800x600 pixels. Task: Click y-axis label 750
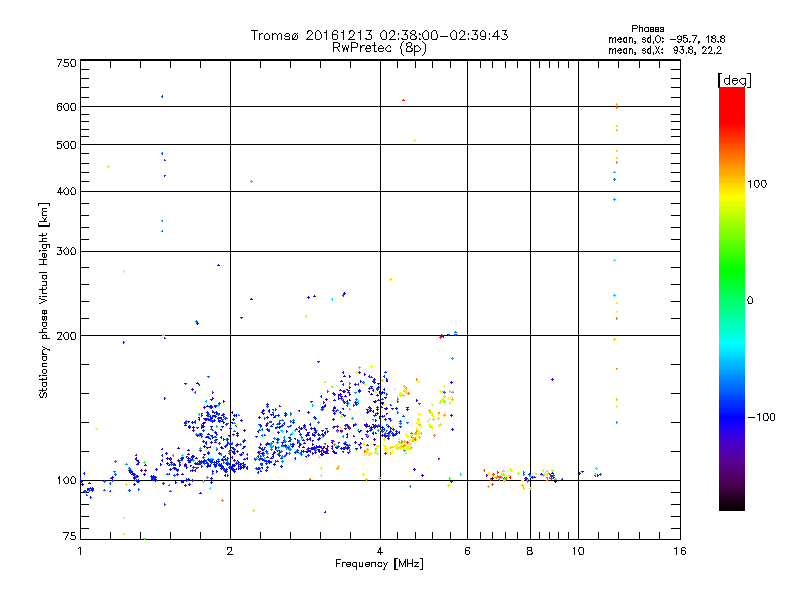(66, 63)
